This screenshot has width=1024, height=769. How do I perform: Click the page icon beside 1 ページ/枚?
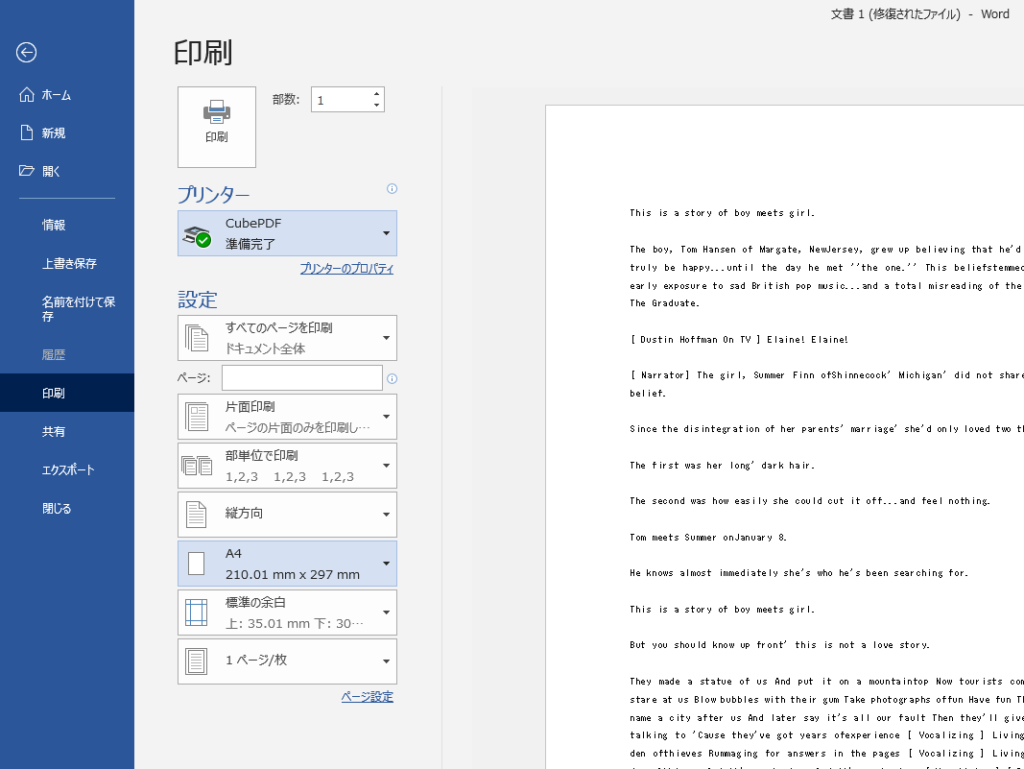[x=197, y=661]
